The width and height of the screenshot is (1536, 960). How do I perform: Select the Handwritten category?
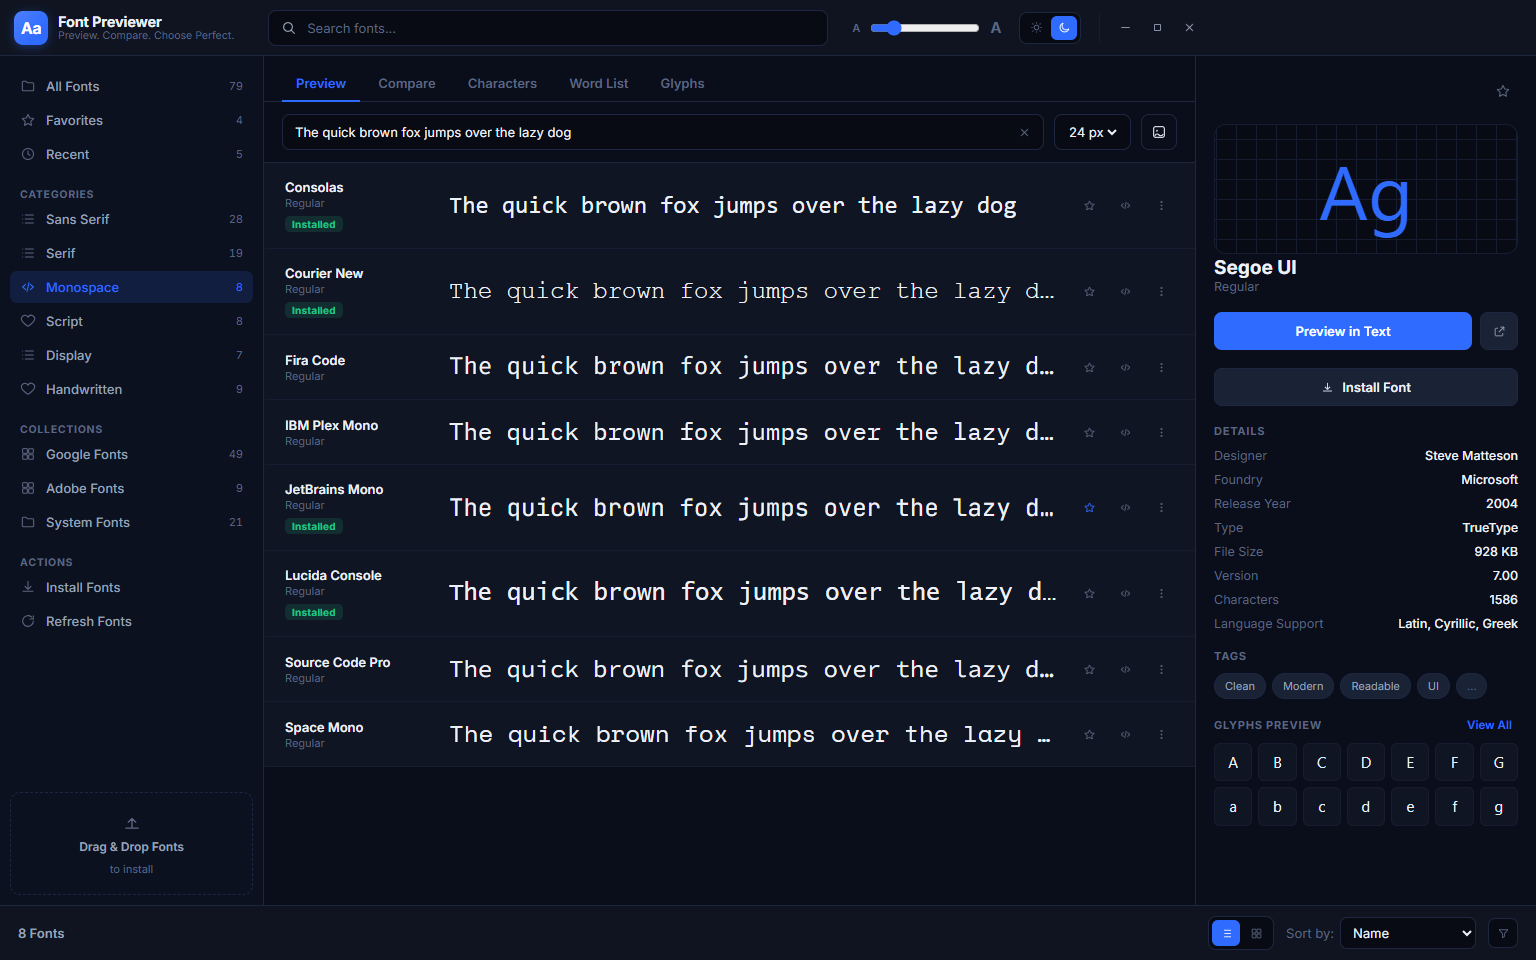pyautogui.click(x=131, y=389)
